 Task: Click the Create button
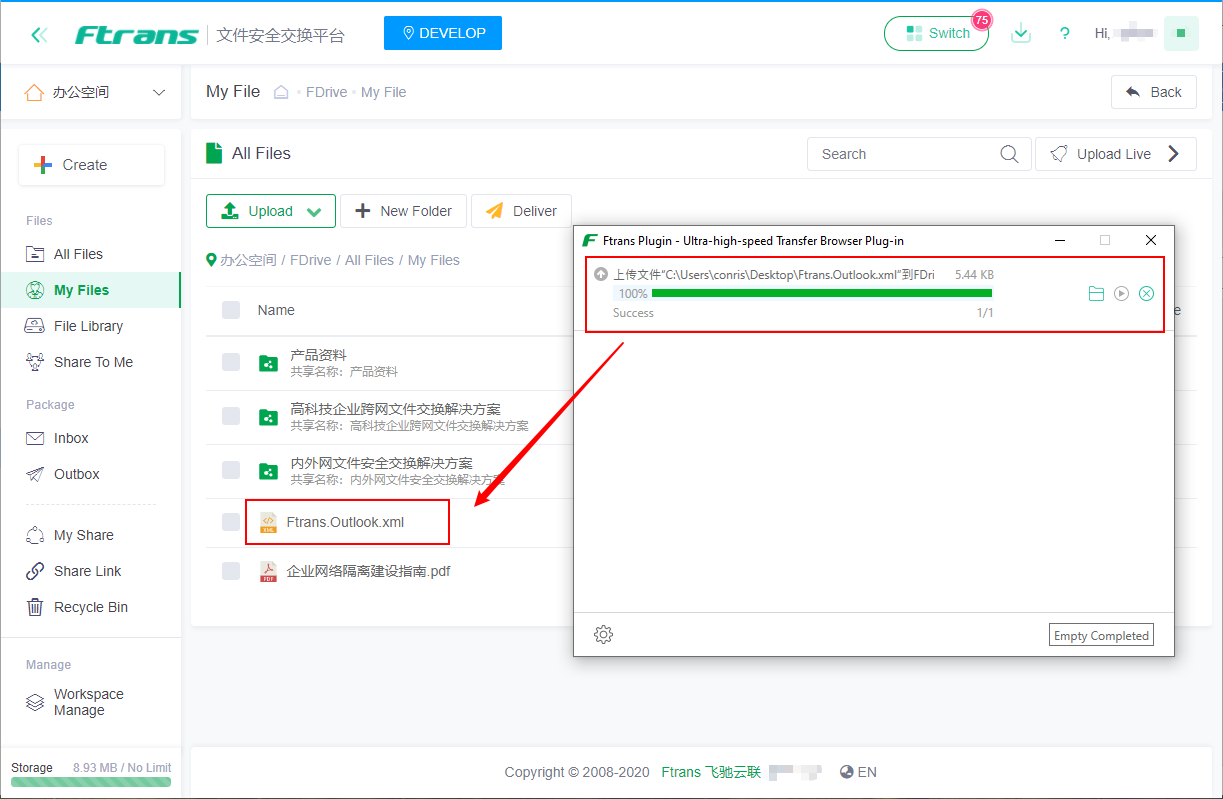coord(91,165)
